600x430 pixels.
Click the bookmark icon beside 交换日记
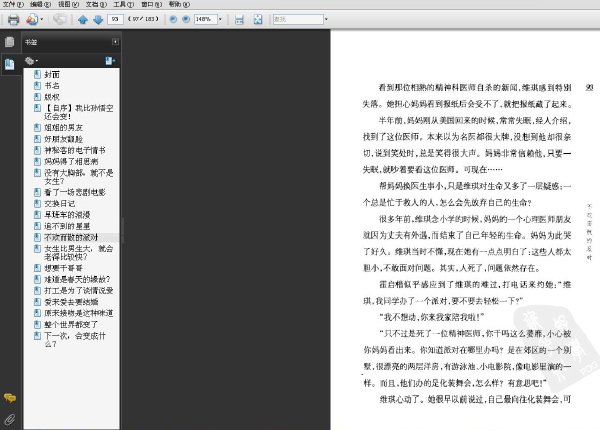coord(37,203)
